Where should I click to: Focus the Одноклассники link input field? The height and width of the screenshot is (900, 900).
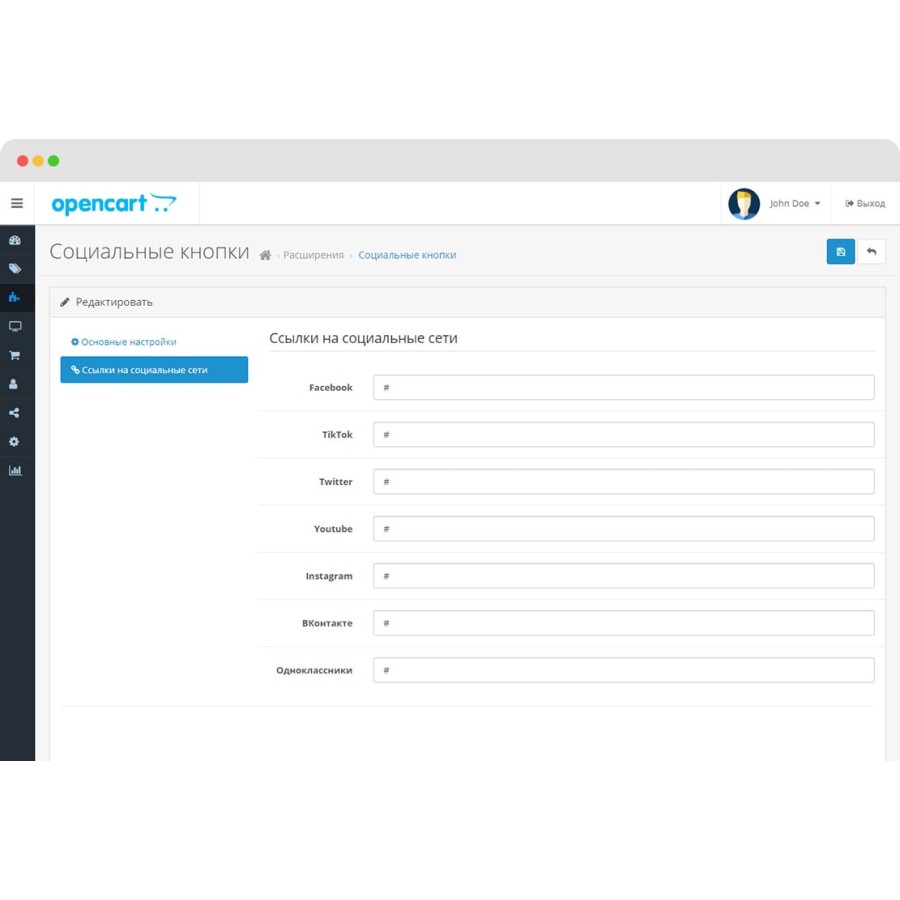click(x=623, y=670)
